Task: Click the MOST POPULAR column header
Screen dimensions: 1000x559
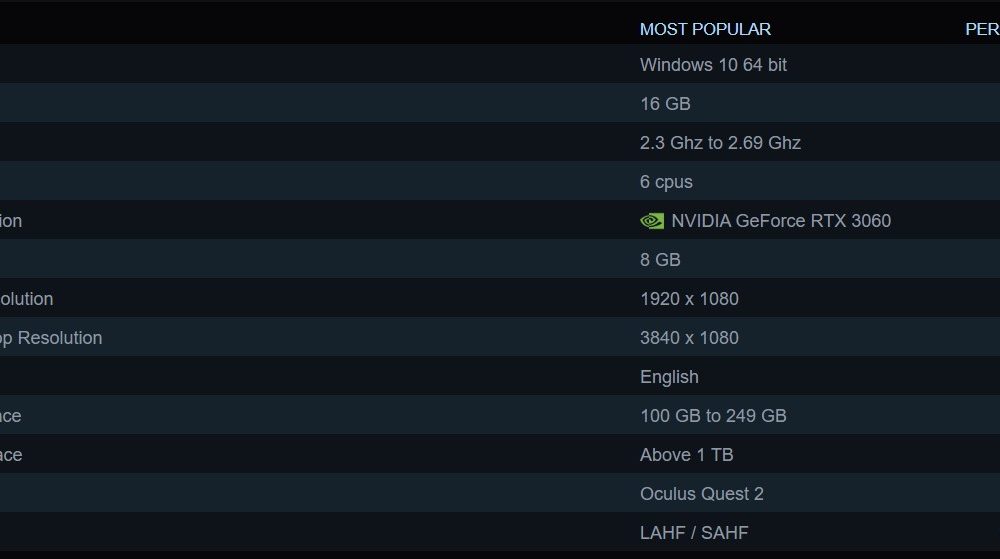Action: tap(705, 29)
